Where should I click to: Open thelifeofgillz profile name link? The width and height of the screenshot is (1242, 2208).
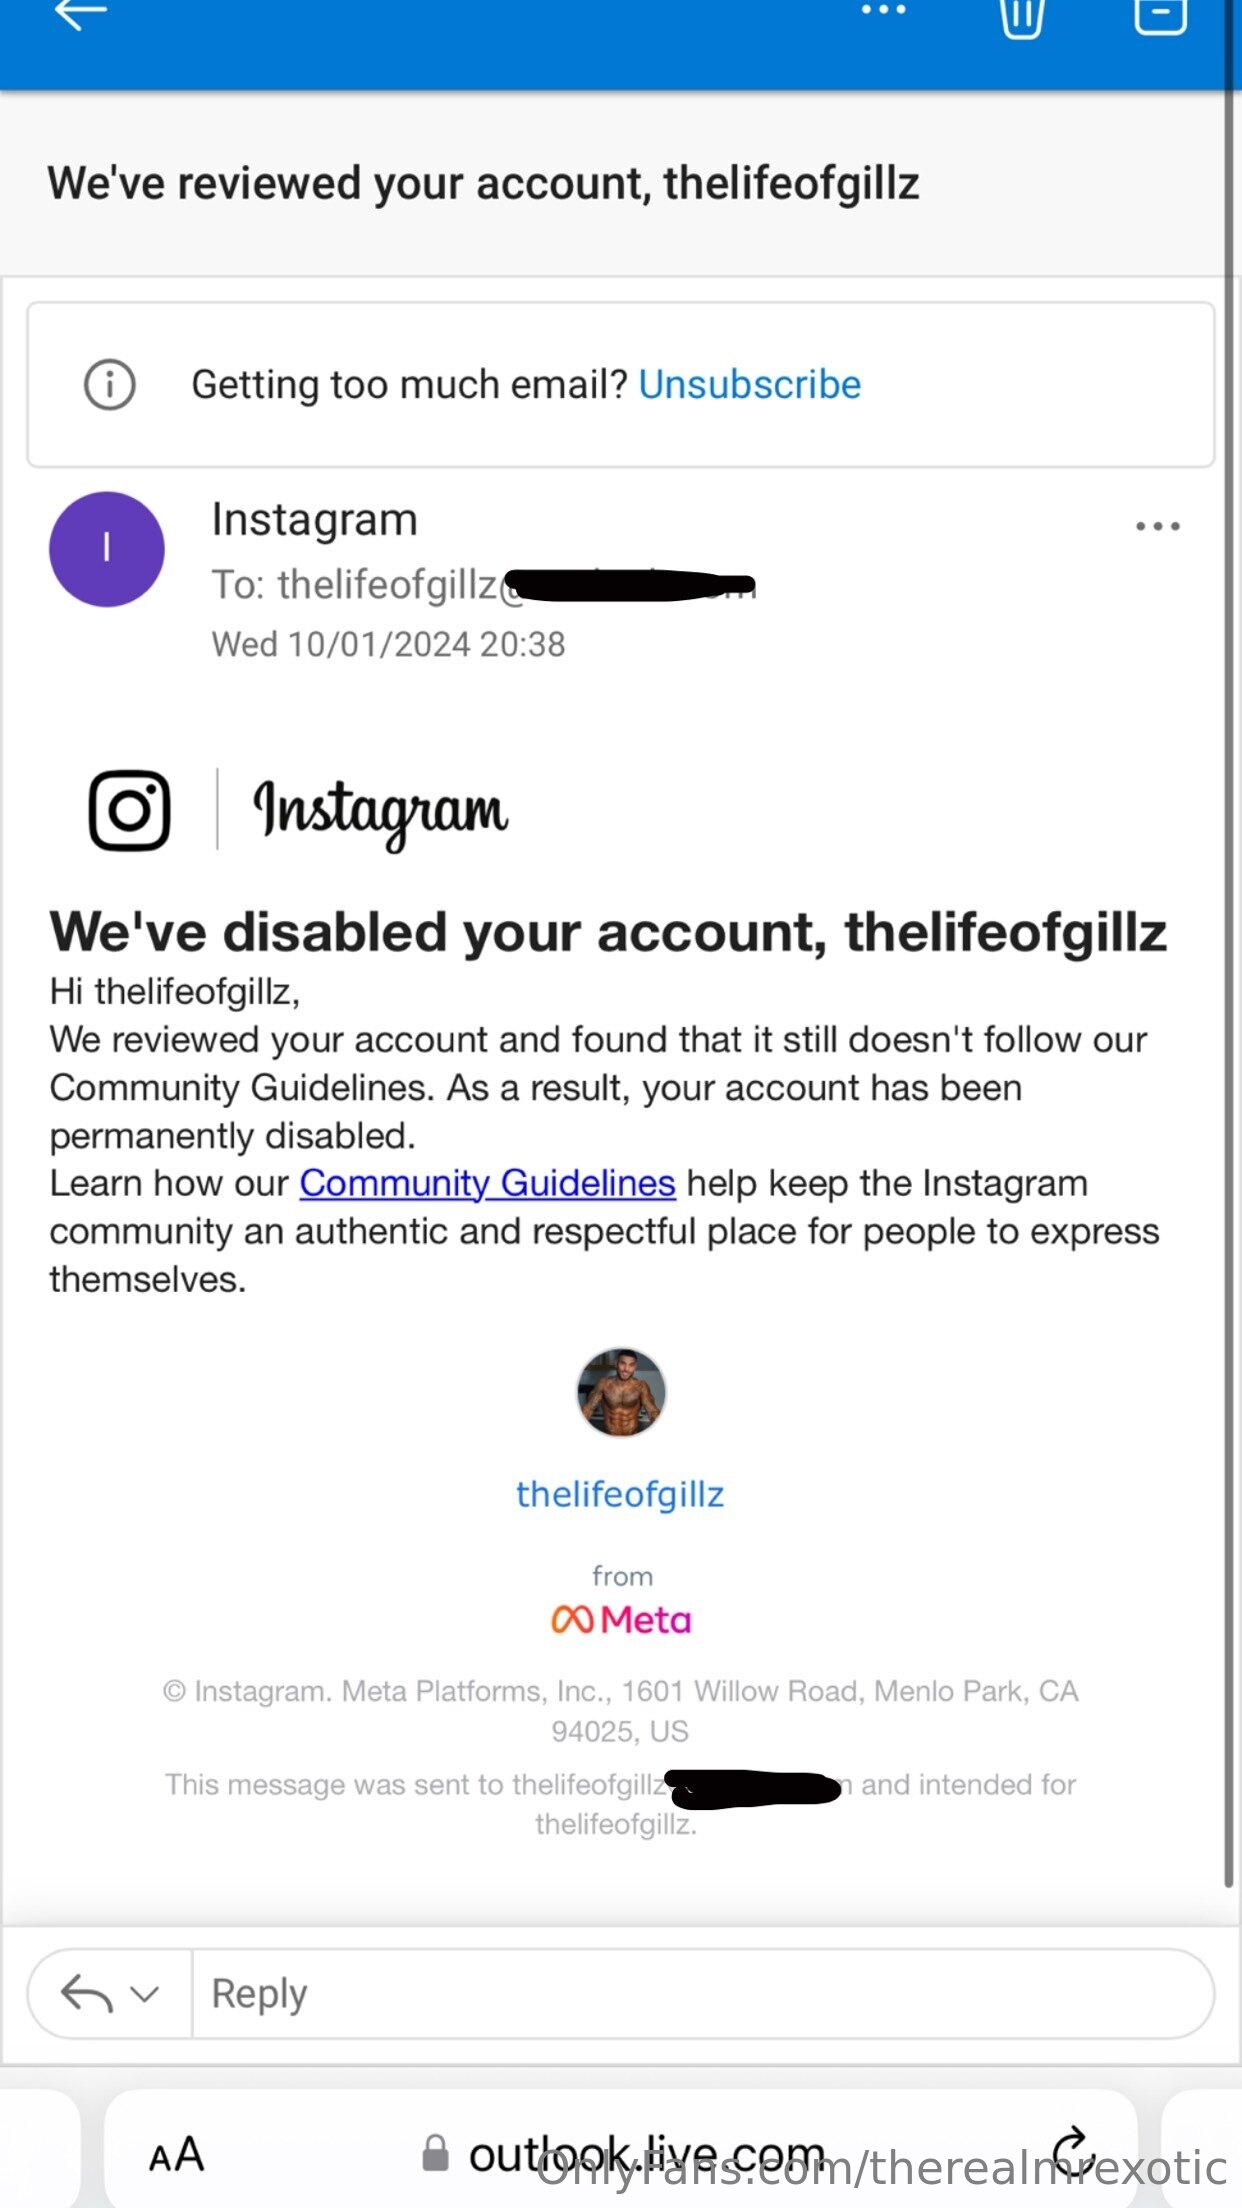(x=620, y=1494)
